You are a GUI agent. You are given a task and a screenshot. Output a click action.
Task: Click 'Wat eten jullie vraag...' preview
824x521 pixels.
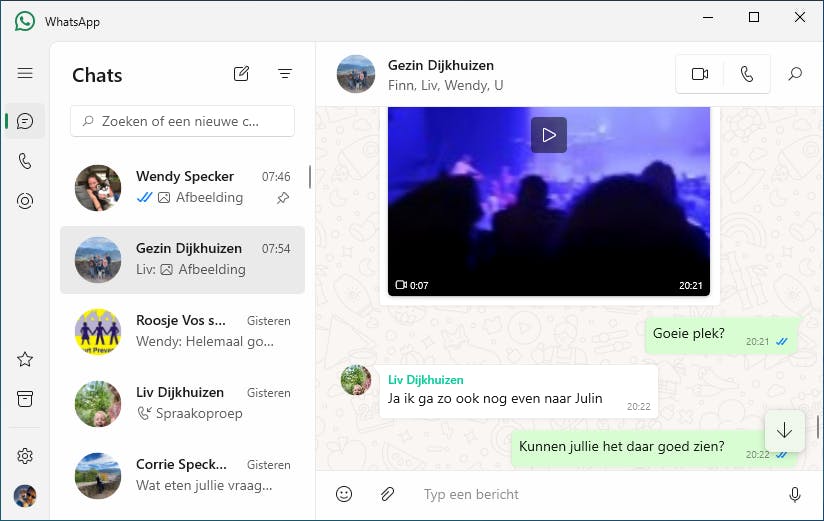[204, 485]
